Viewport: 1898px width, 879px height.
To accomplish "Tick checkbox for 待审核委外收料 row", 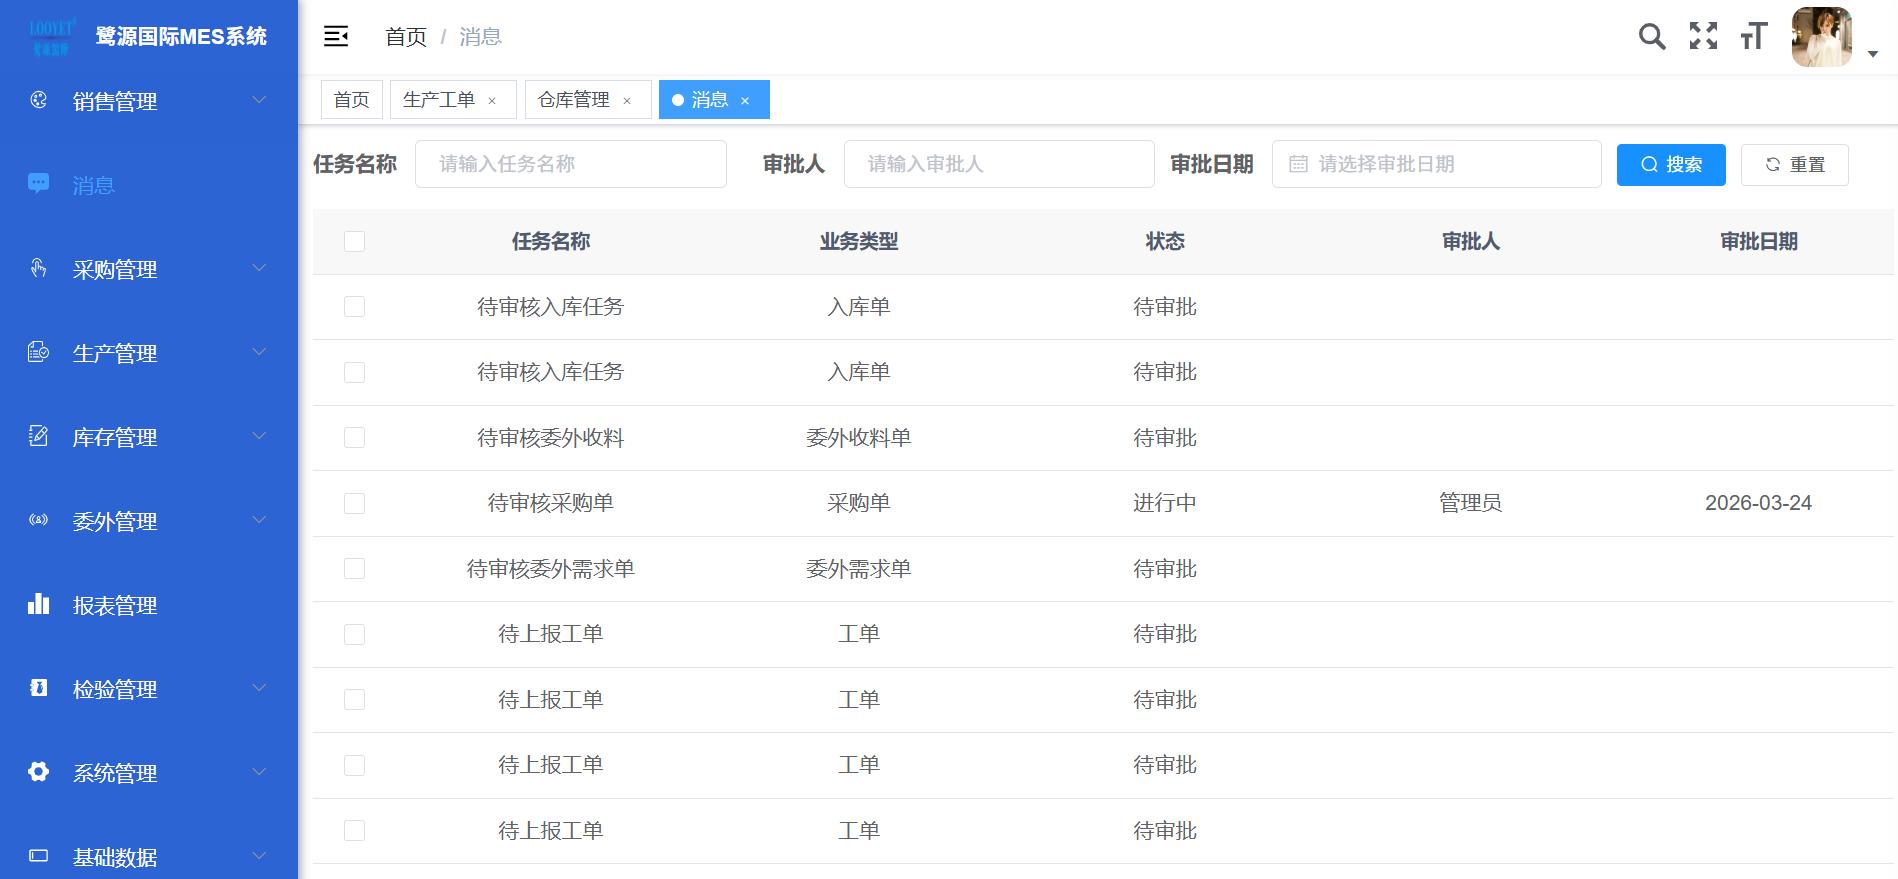I will (354, 438).
